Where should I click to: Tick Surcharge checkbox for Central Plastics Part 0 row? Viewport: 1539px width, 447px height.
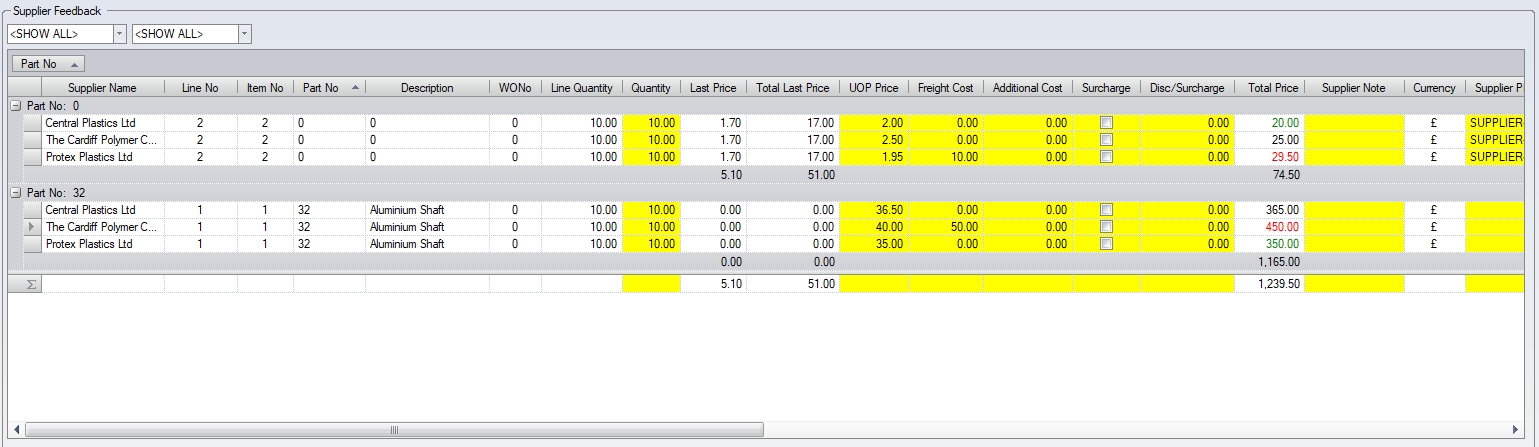pyautogui.click(x=1106, y=123)
